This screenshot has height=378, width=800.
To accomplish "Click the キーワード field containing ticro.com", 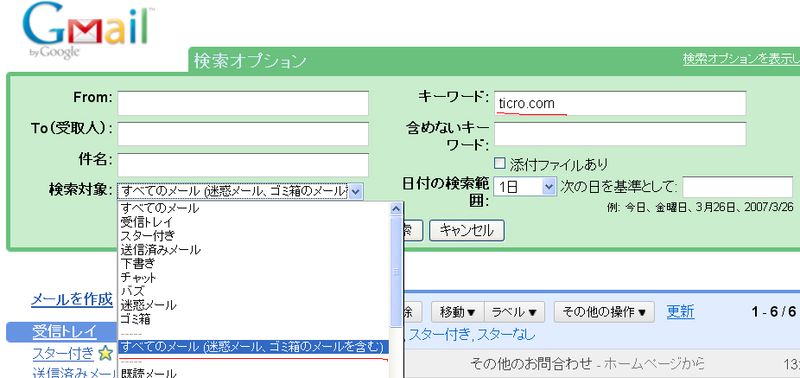I will coord(620,104).
